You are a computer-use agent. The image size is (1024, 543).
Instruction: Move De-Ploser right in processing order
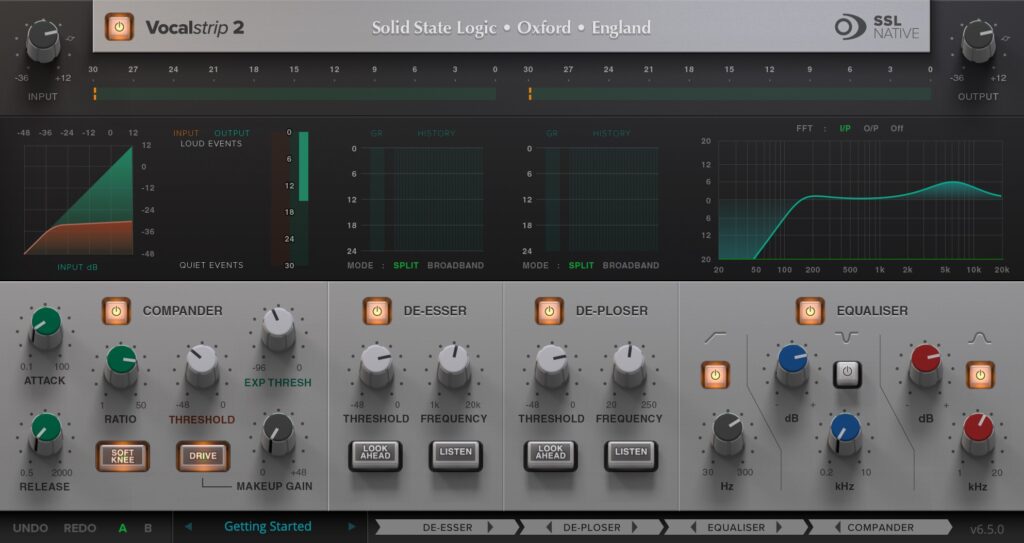click(x=635, y=527)
